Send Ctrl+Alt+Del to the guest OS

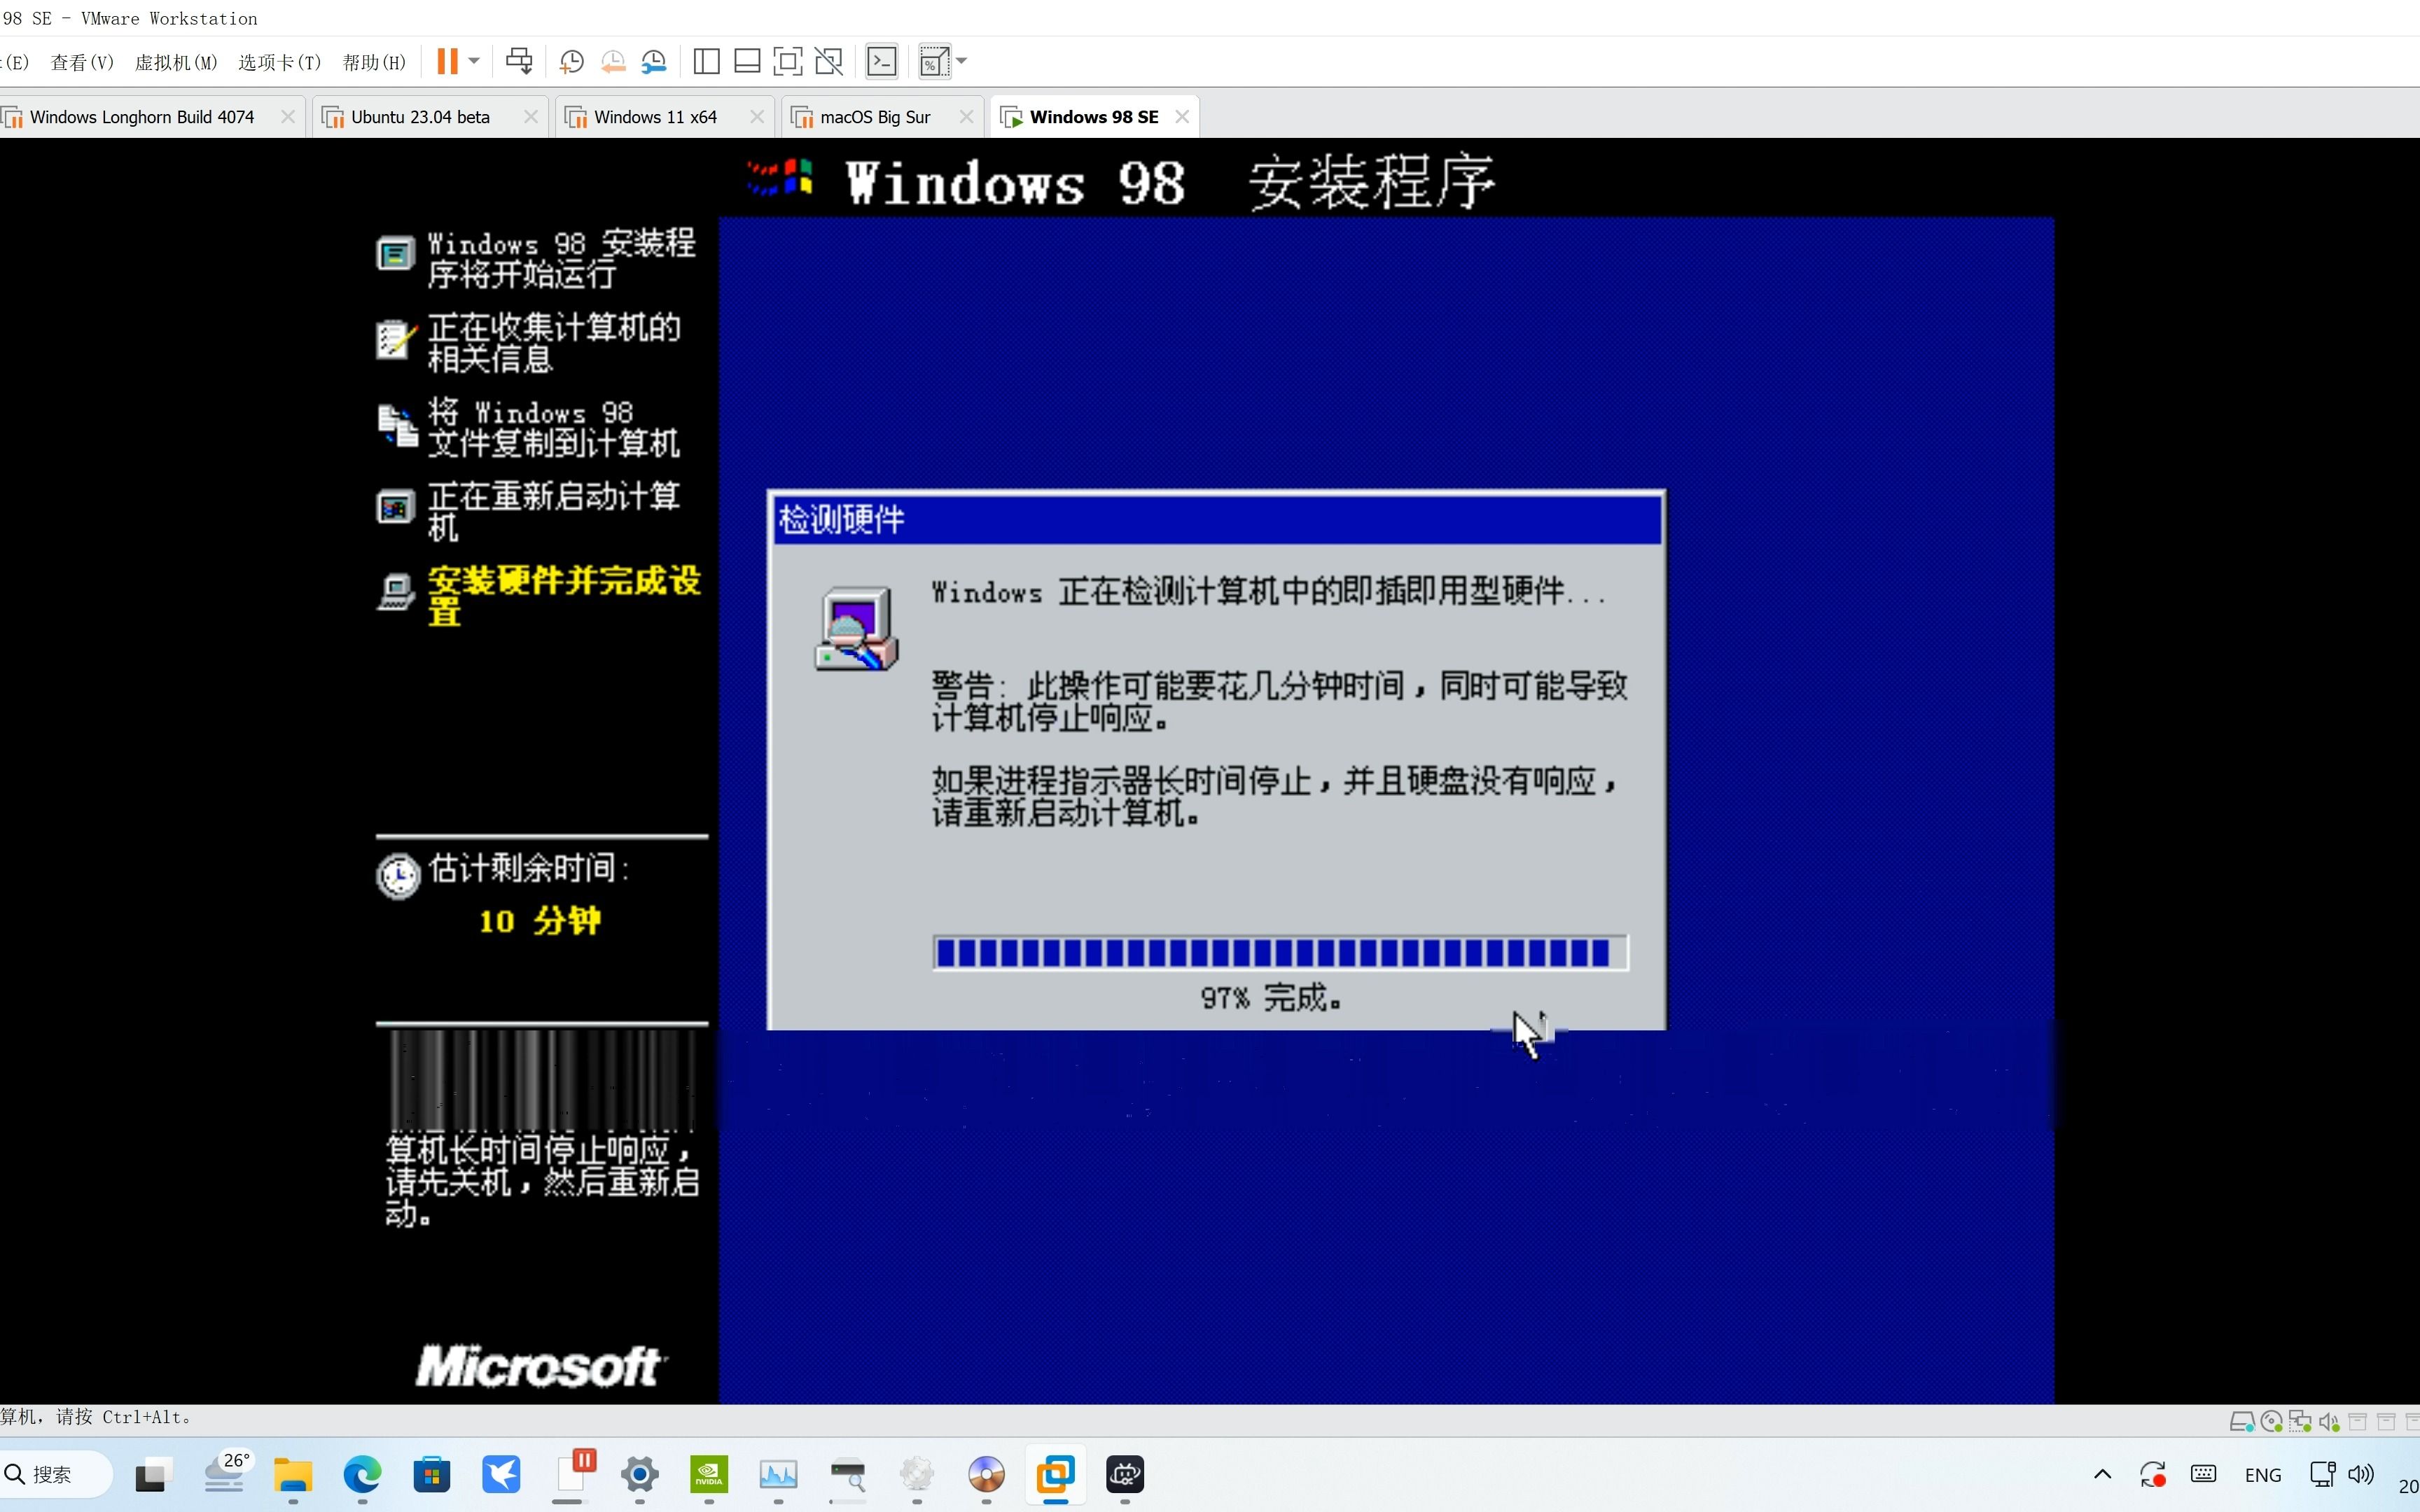[x=518, y=61]
